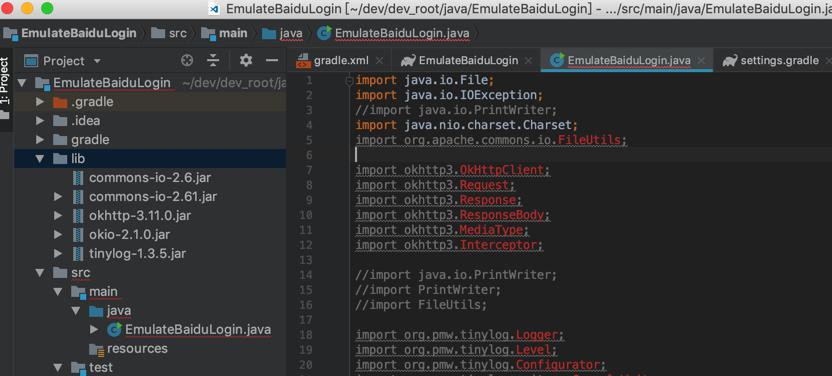
Task: Select commons-io-2.61.jar in tree
Action: pyautogui.click(x=153, y=197)
